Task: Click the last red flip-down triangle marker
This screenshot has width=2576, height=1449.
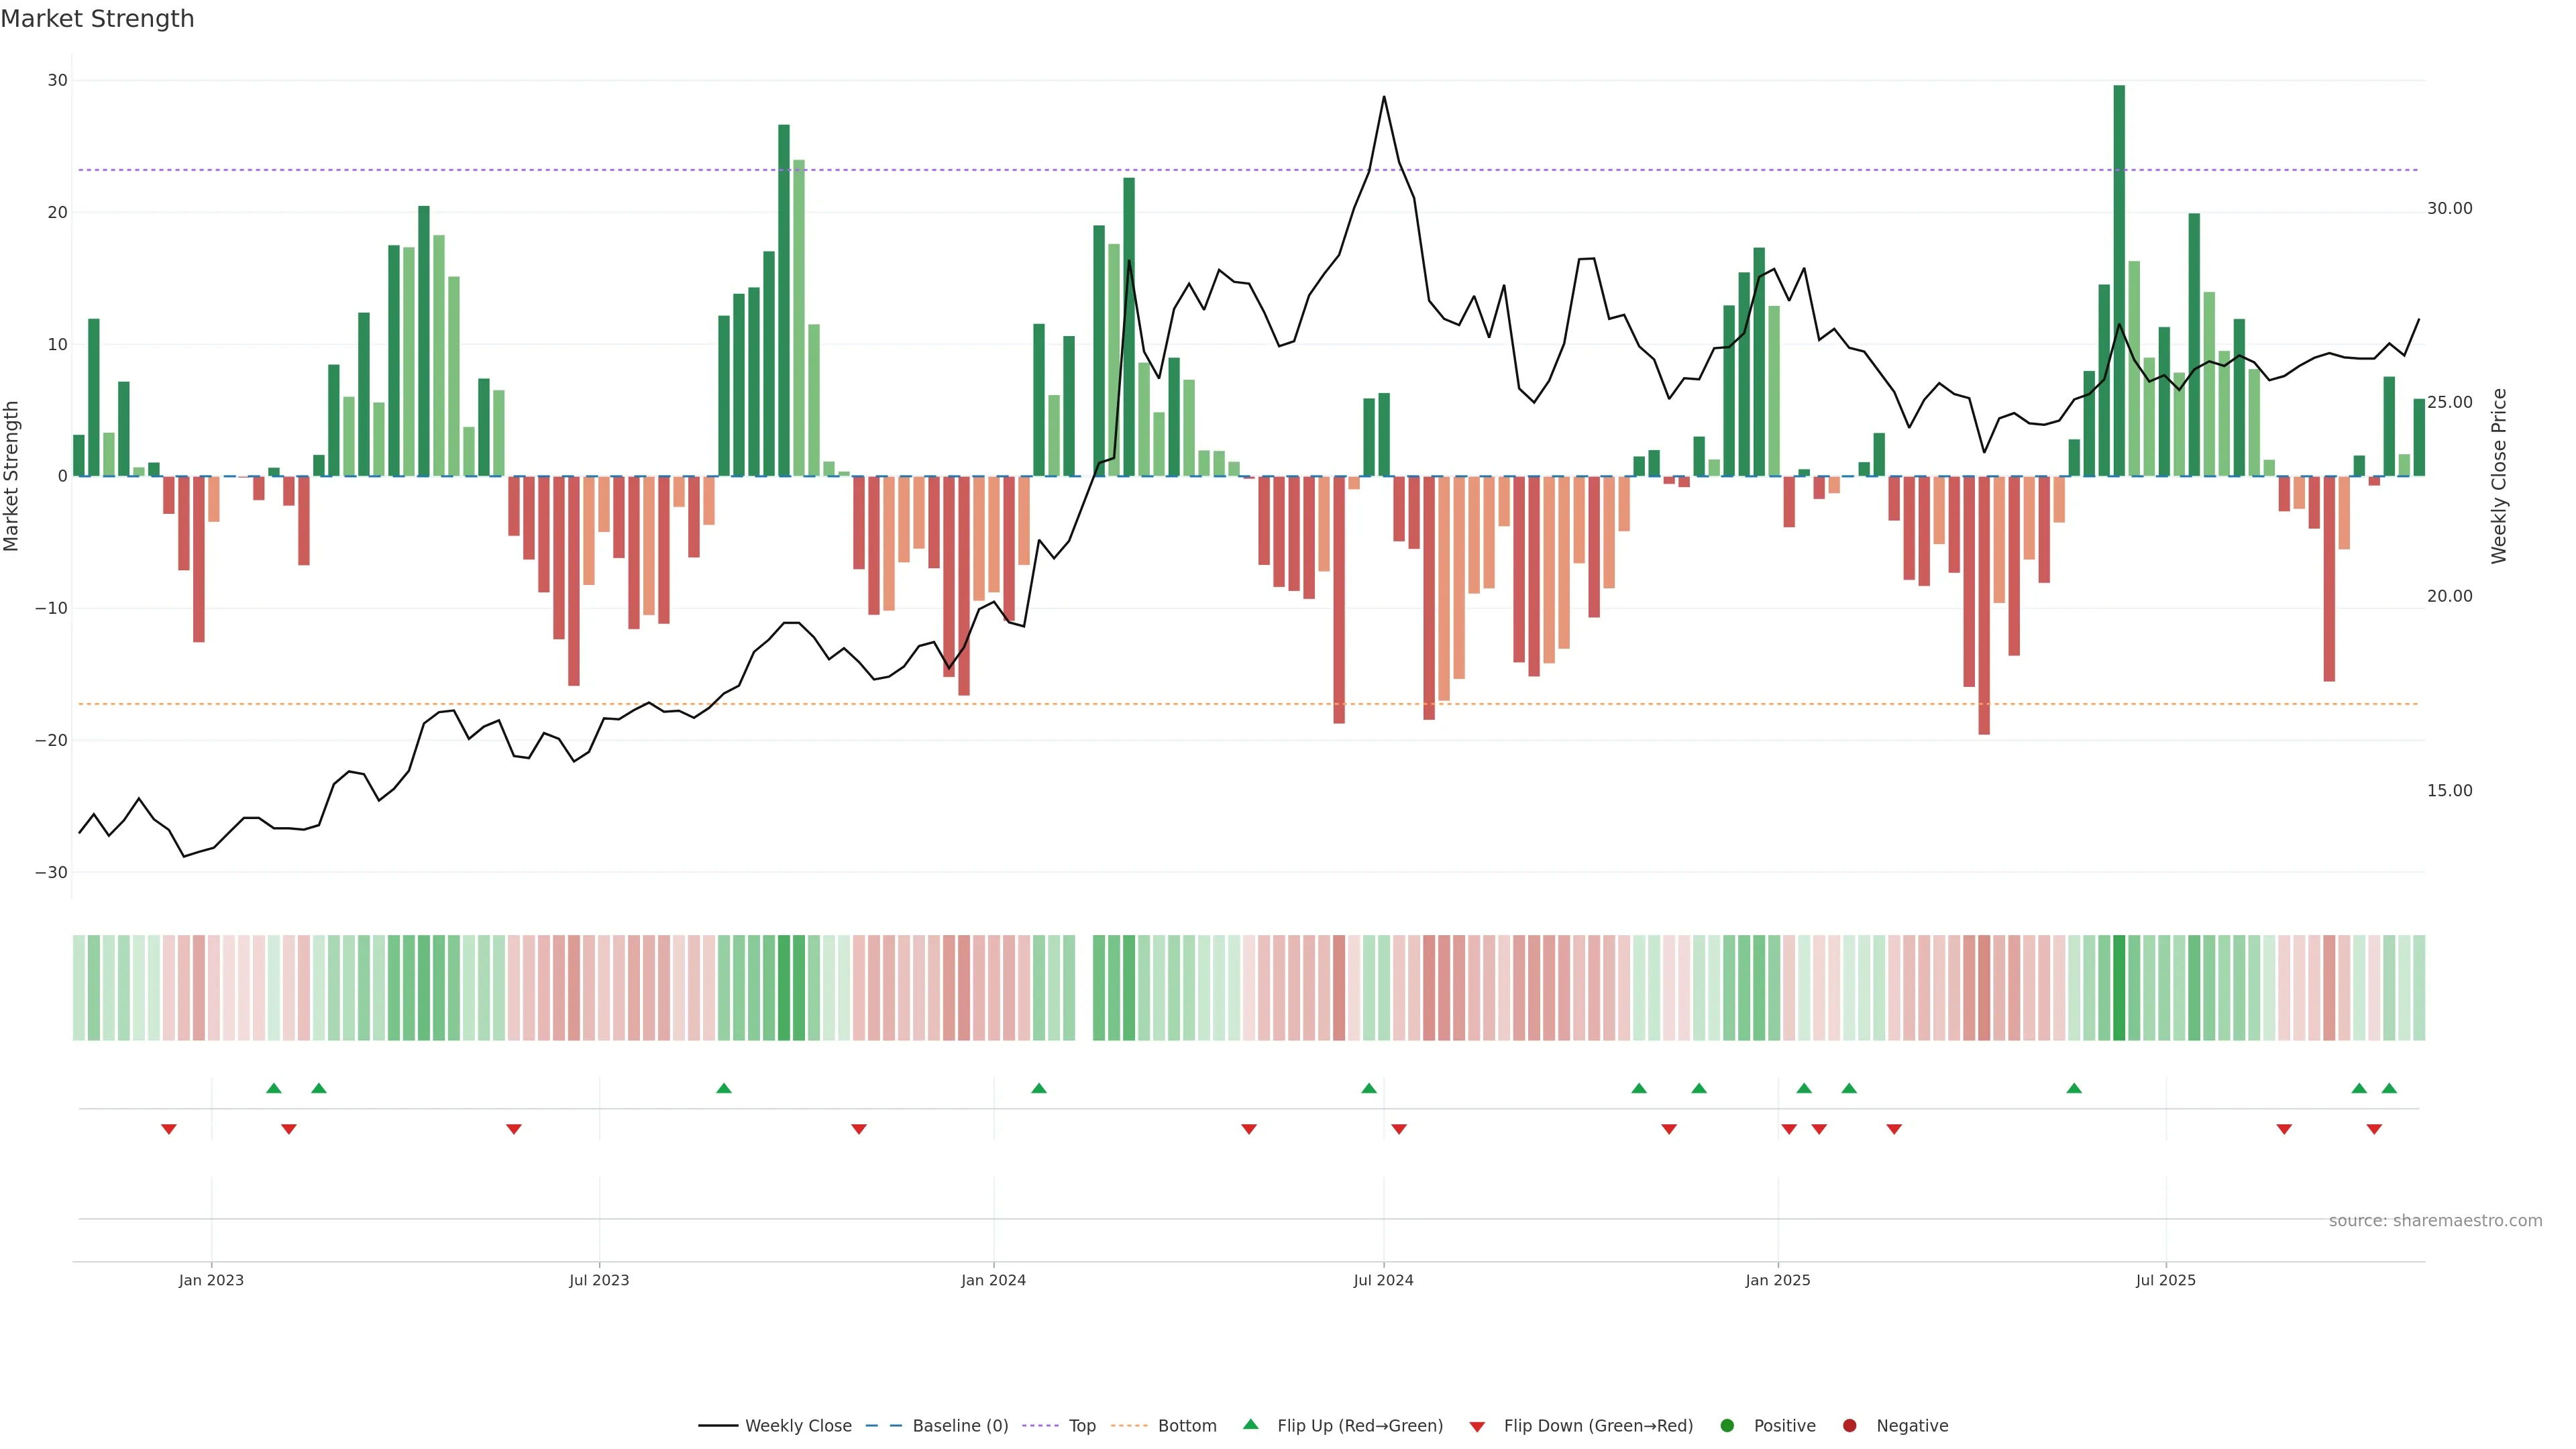Action: tap(2374, 1129)
